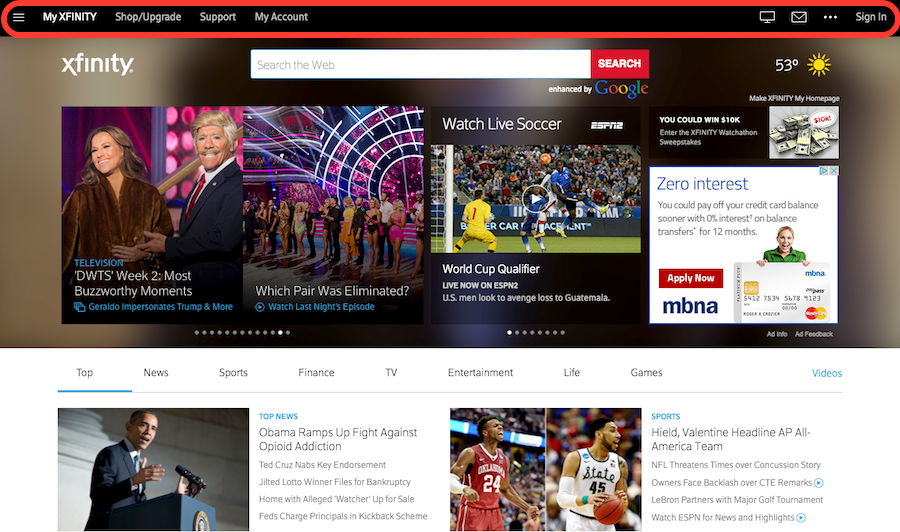The width and height of the screenshot is (900, 532).
Task: Click the enhanced by Google logo
Action: (622, 88)
